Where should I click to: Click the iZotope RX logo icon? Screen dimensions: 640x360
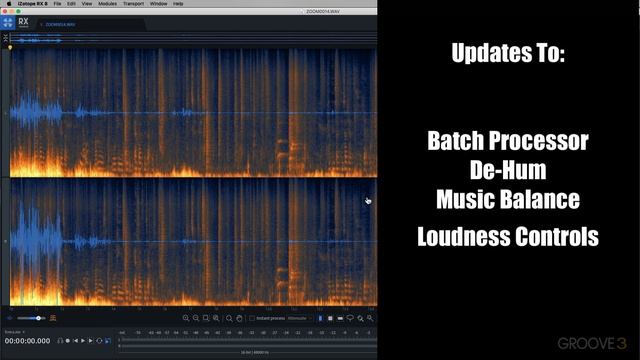pyautogui.click(x=8, y=23)
